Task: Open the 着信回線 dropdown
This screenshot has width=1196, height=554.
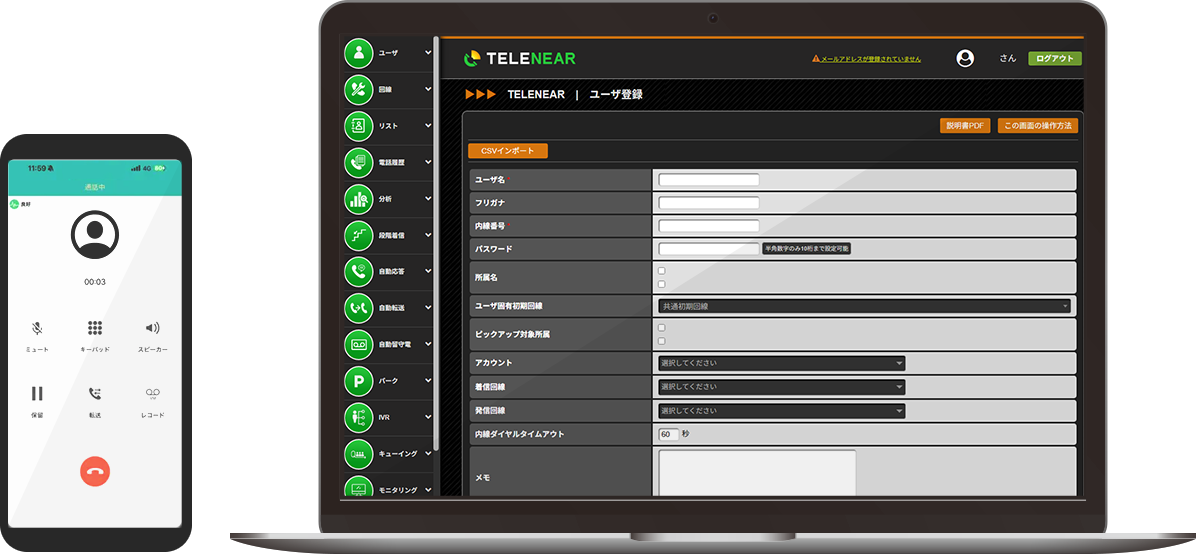Action: point(782,387)
